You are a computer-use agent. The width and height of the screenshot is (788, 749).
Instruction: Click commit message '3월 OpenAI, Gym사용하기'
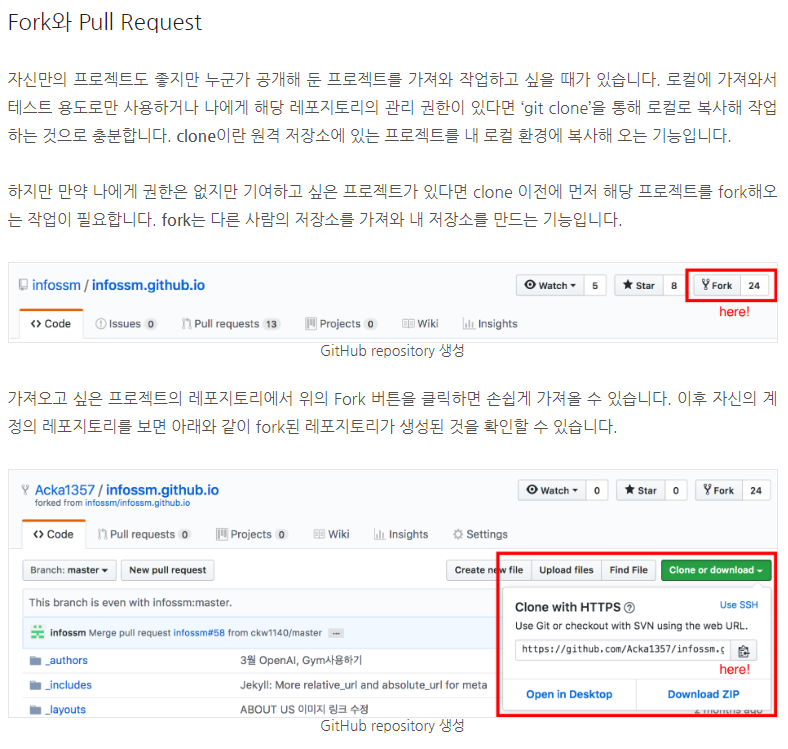coord(301,660)
